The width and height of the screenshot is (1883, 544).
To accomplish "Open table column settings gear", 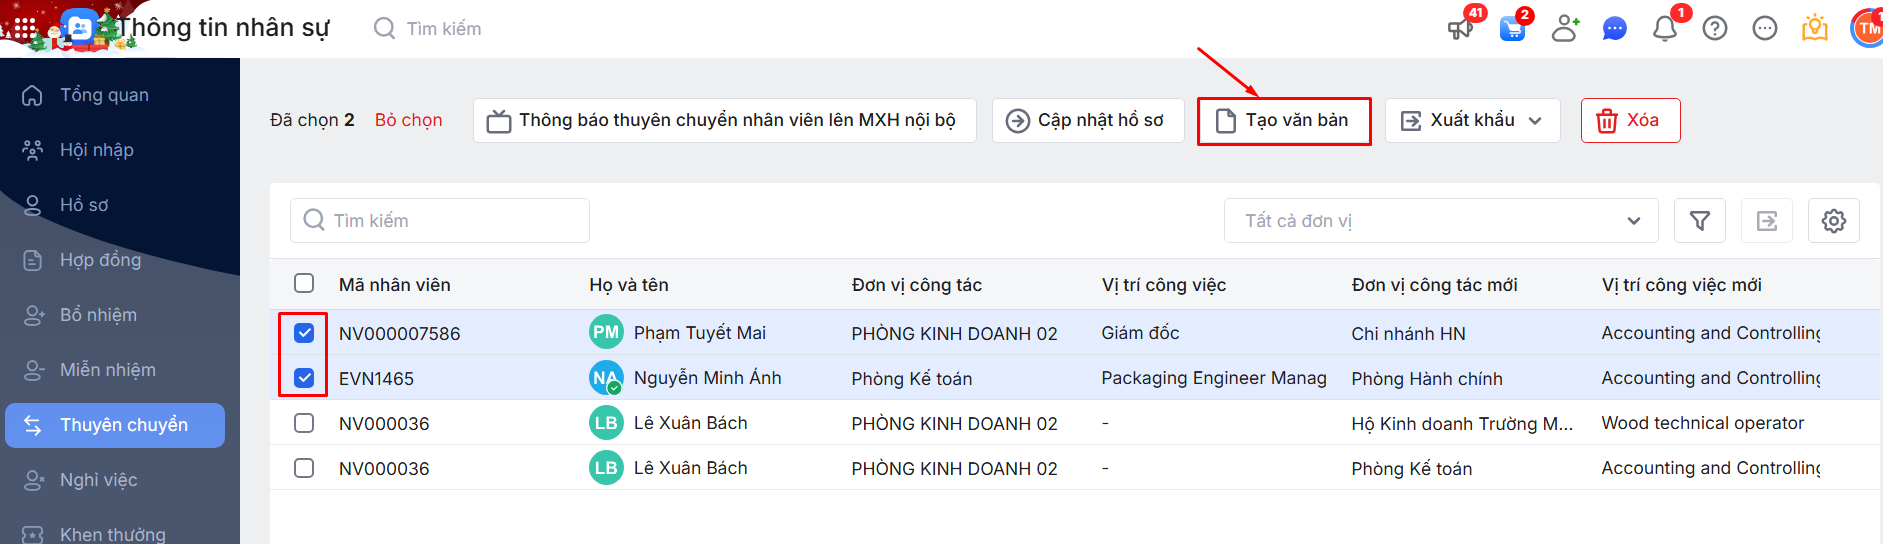I will pos(1833,221).
